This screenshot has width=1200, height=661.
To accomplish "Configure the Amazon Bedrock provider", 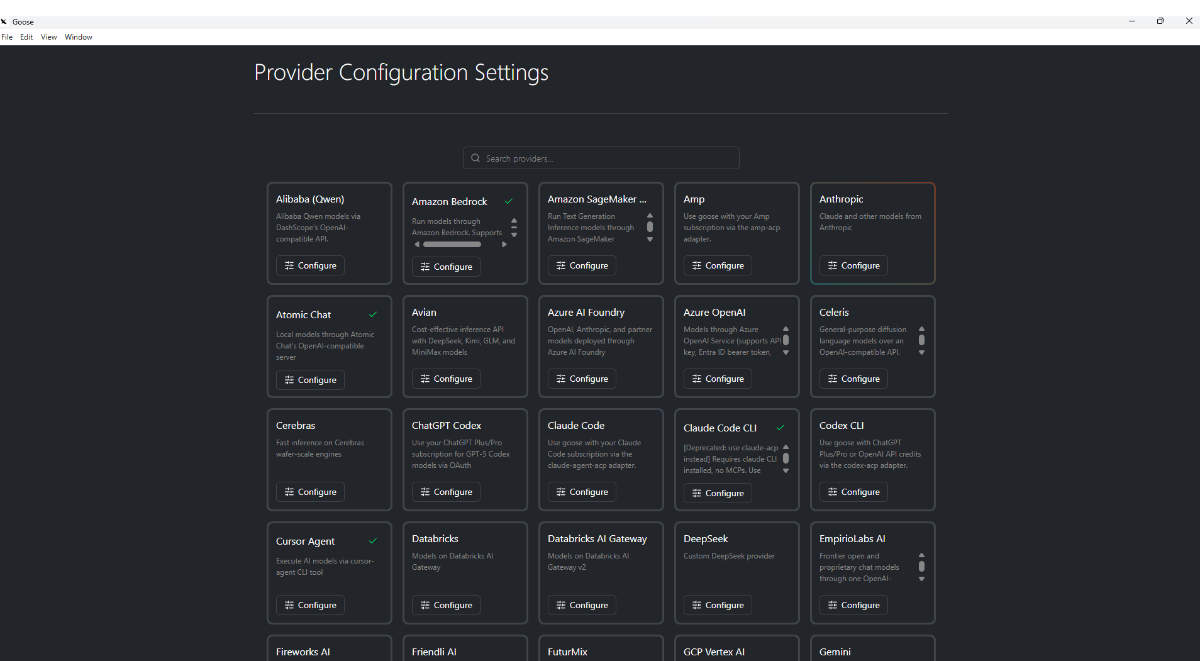I will pos(446,267).
